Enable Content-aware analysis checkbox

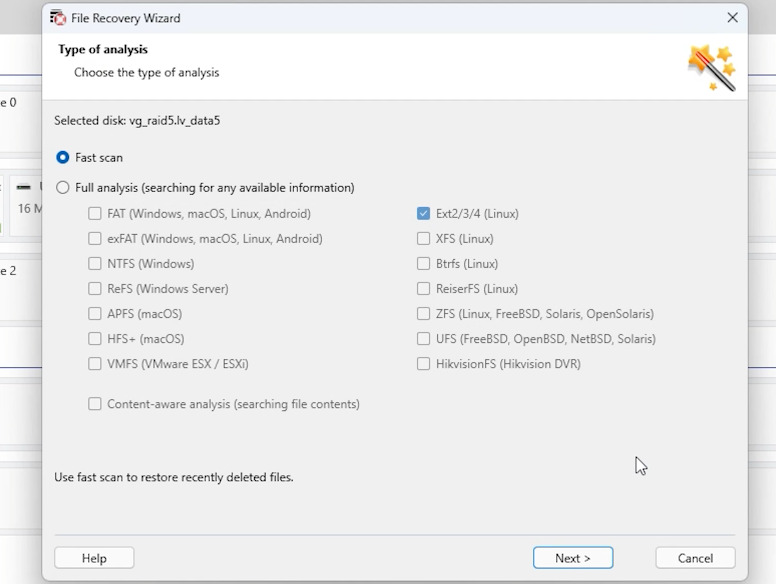click(95, 404)
